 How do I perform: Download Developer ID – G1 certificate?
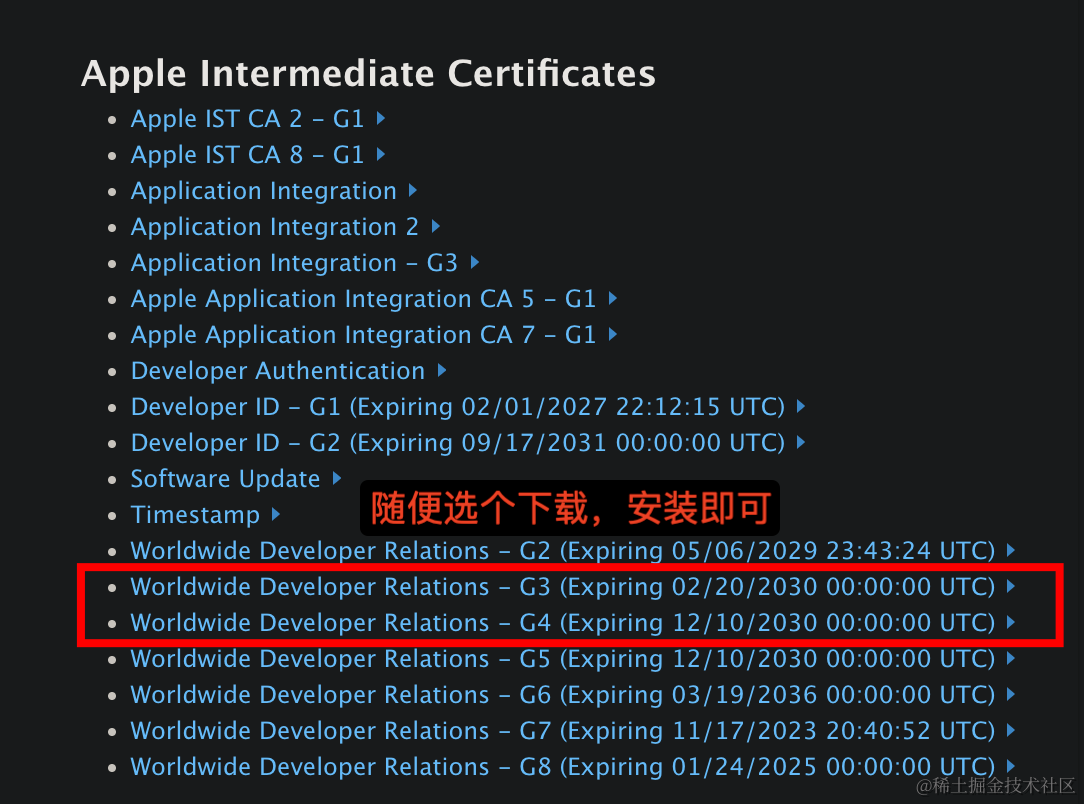(458, 406)
